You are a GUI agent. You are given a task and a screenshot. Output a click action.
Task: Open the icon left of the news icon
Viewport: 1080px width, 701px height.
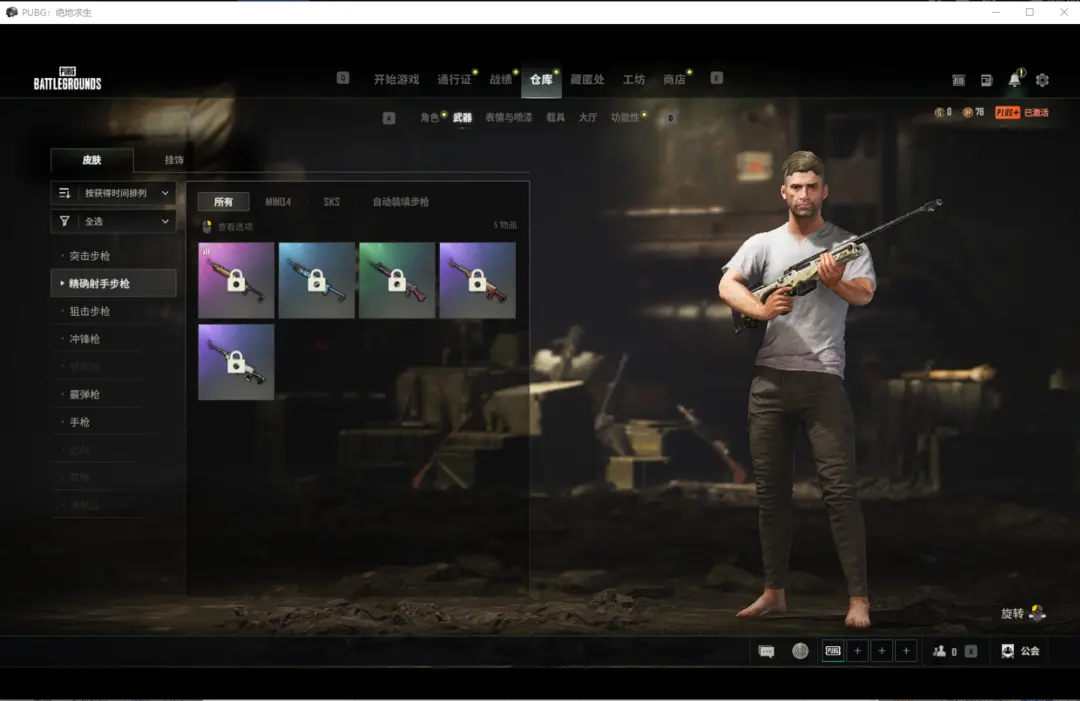(x=958, y=81)
